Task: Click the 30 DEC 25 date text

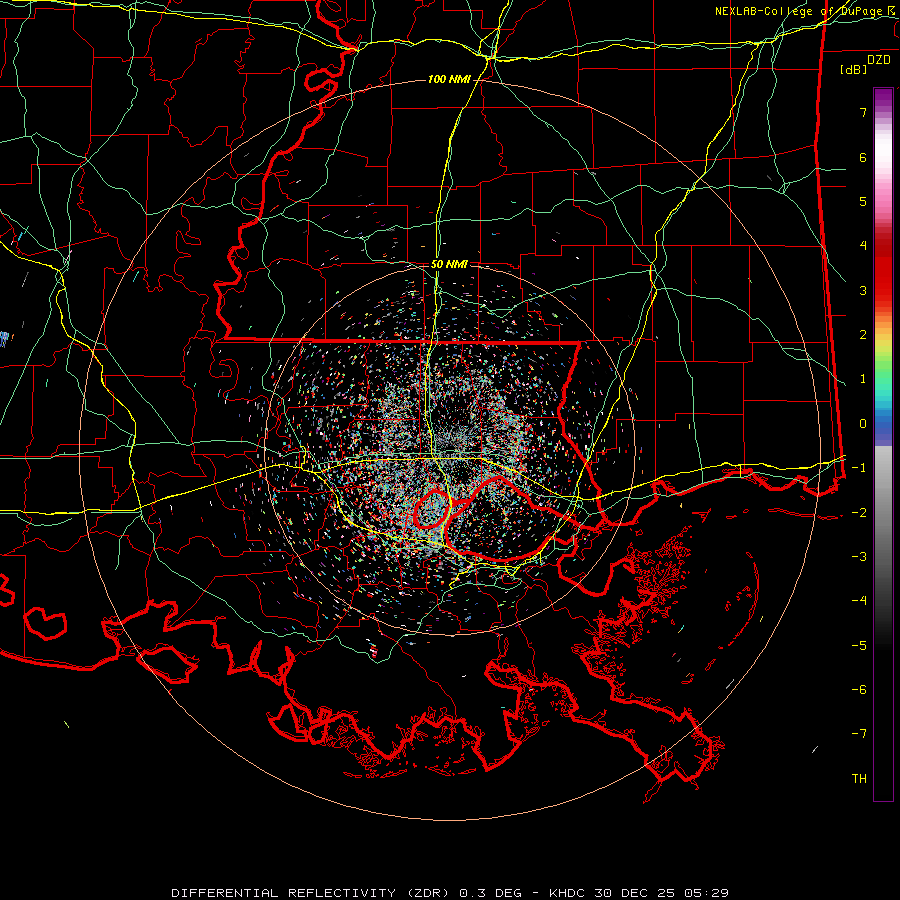Action: pos(634,893)
